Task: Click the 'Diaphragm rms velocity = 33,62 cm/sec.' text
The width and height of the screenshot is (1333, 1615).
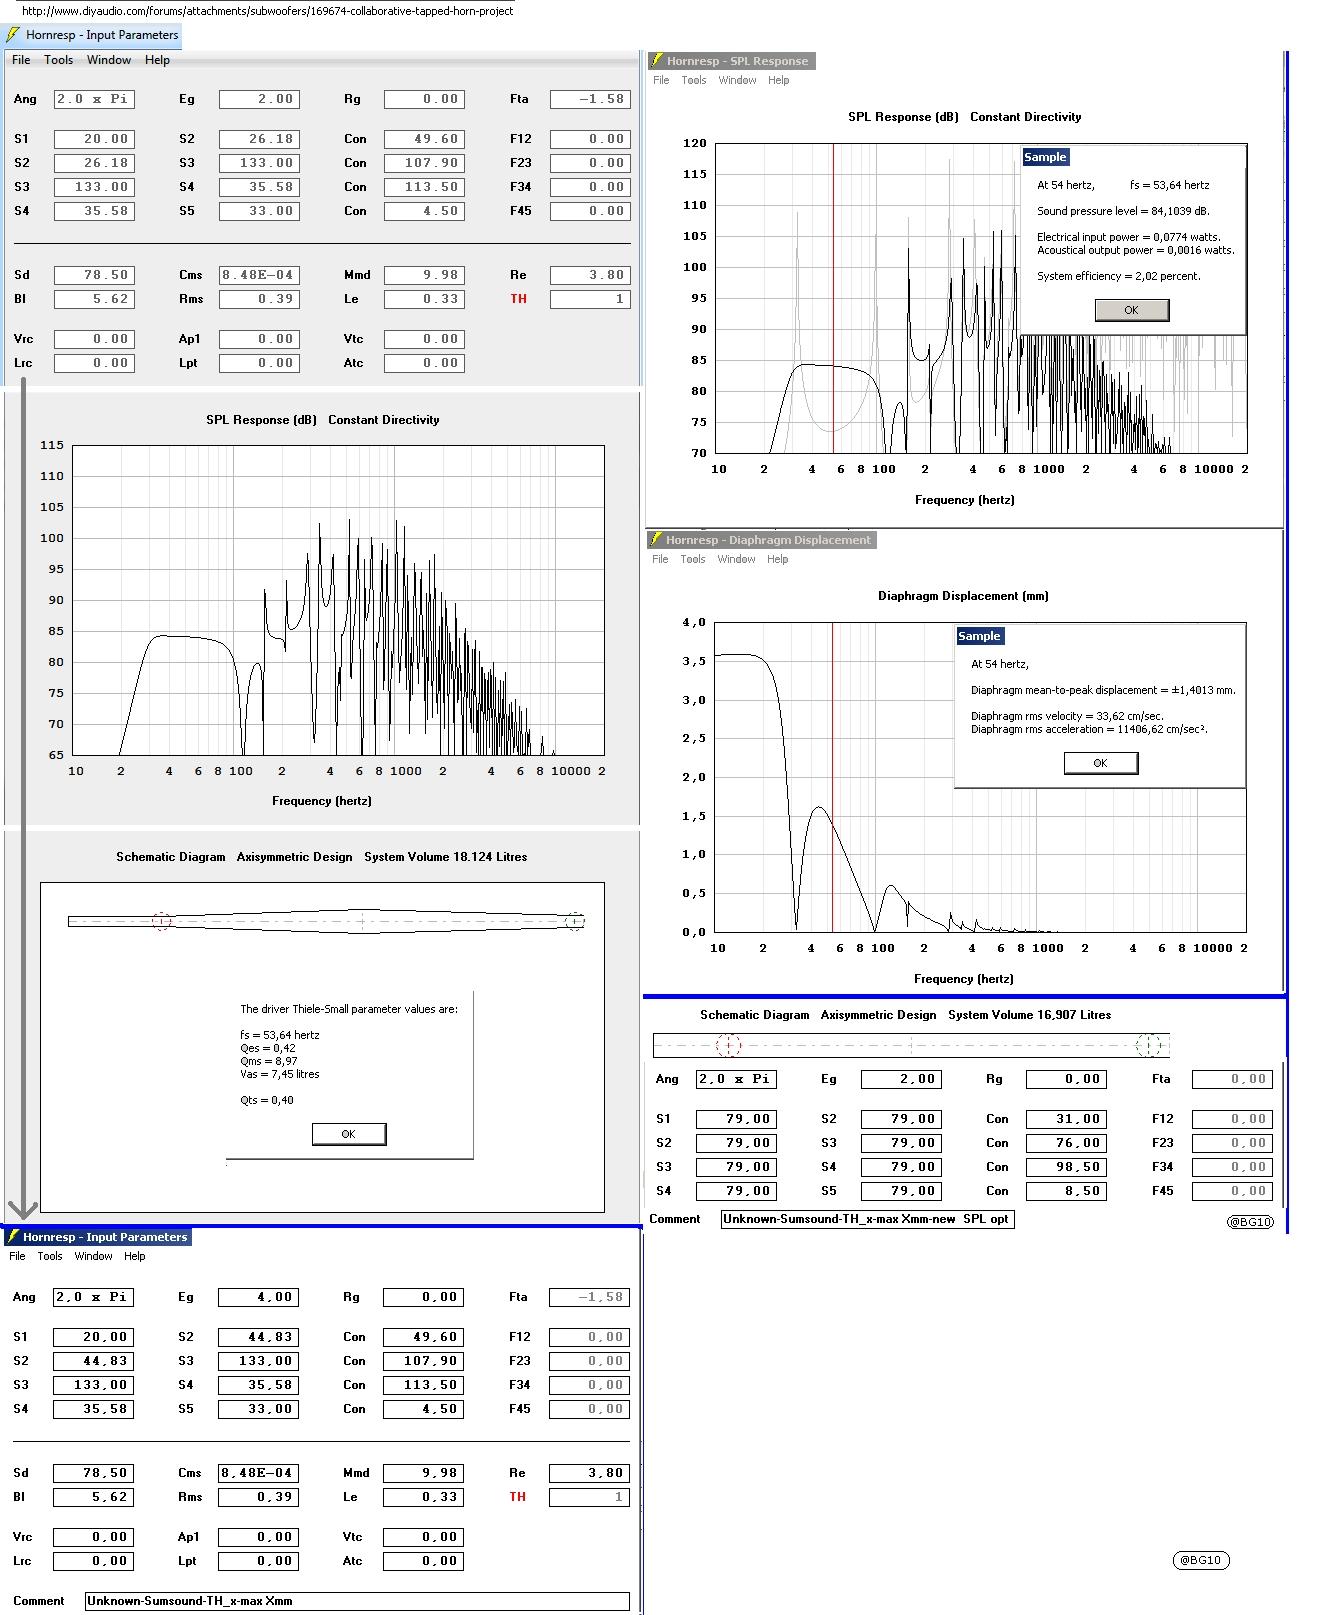Action: point(1067,716)
